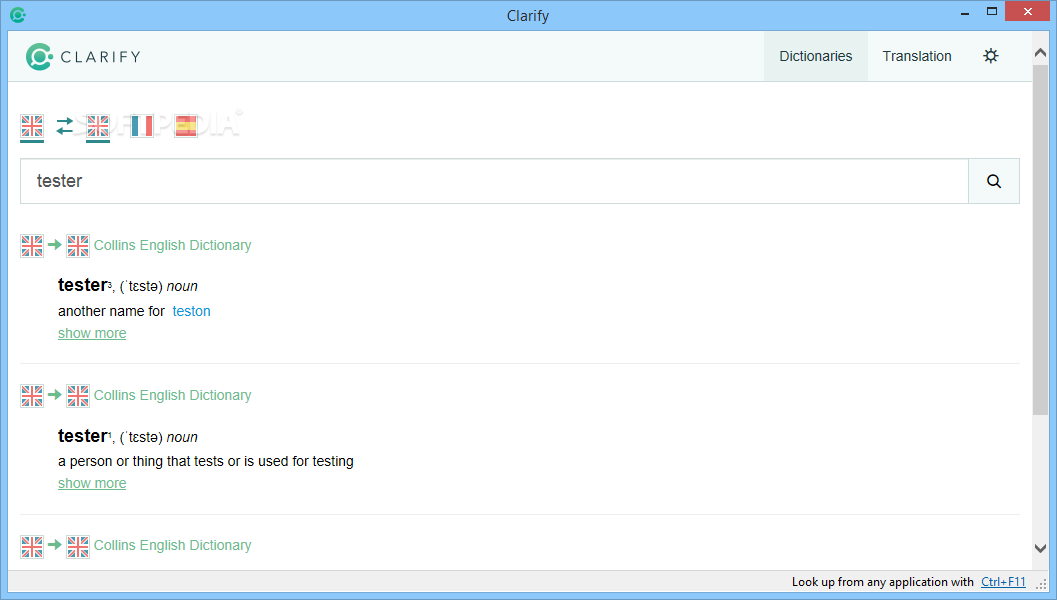Minimize the Clarify window
The image size is (1057, 600).
[x=965, y=12]
